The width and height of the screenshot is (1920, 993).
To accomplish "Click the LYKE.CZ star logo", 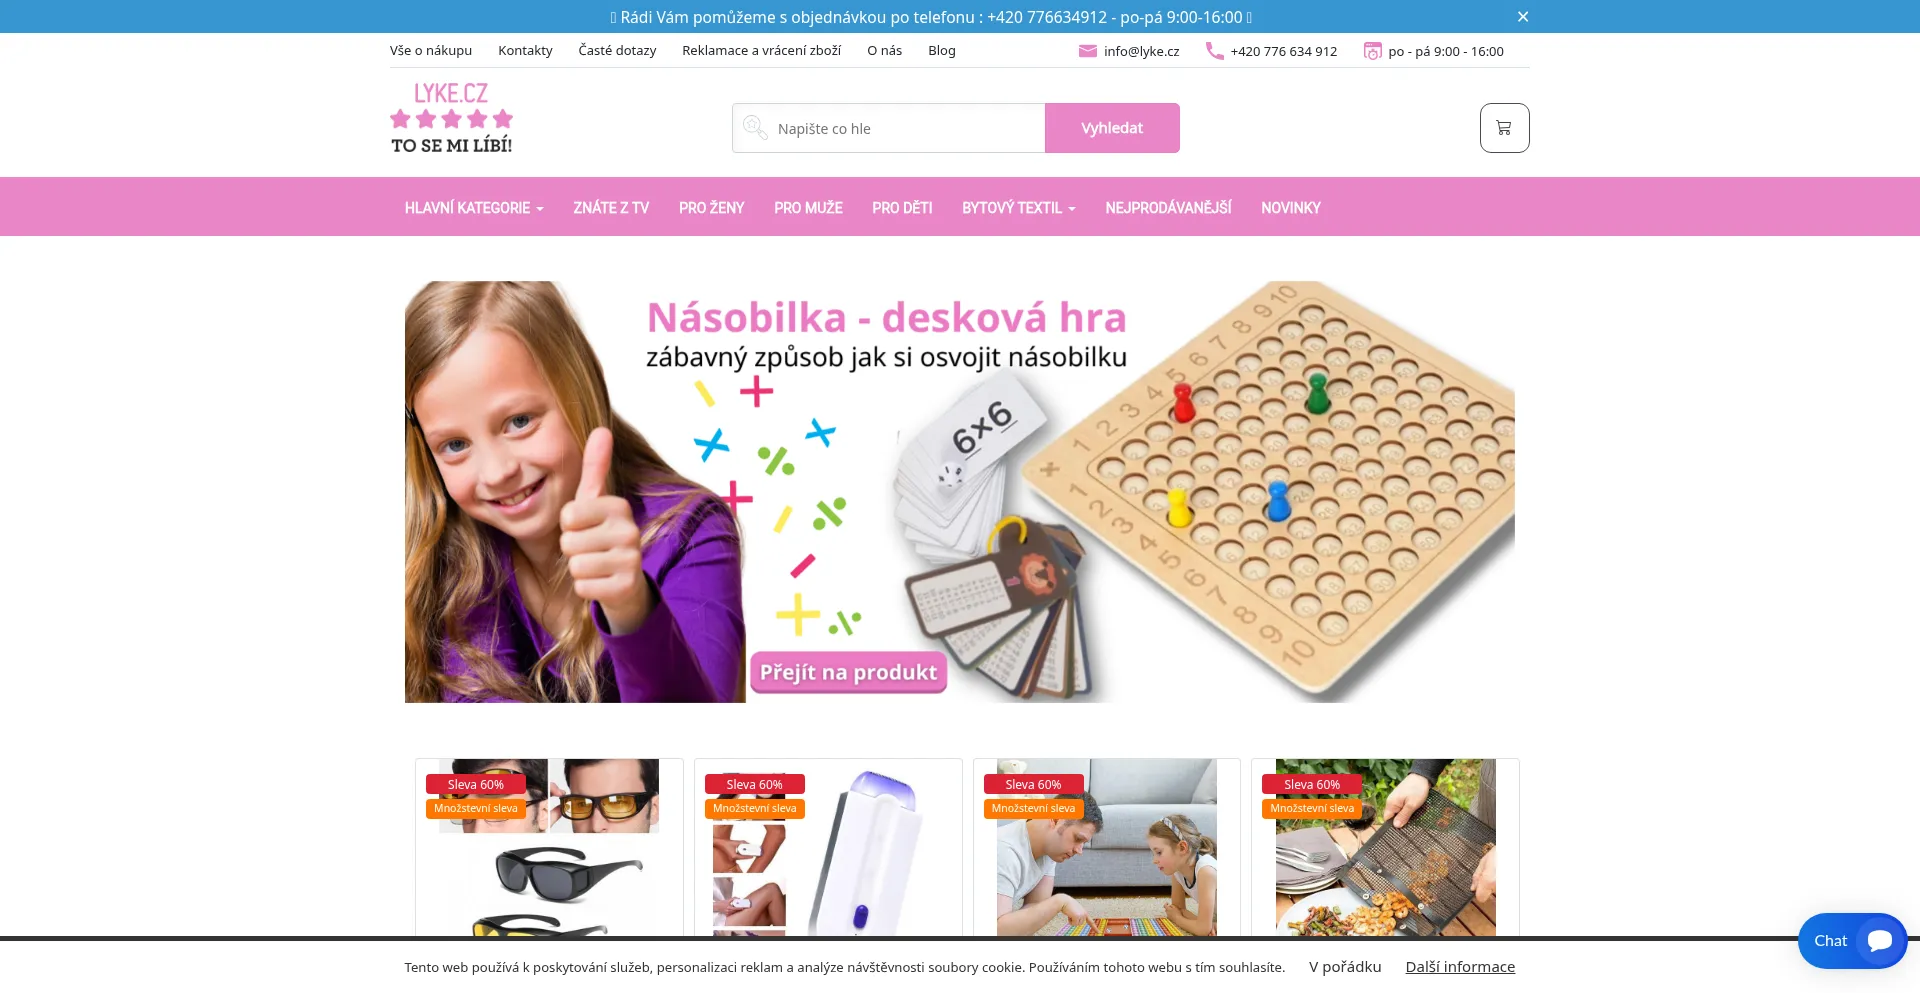I will tap(451, 118).
